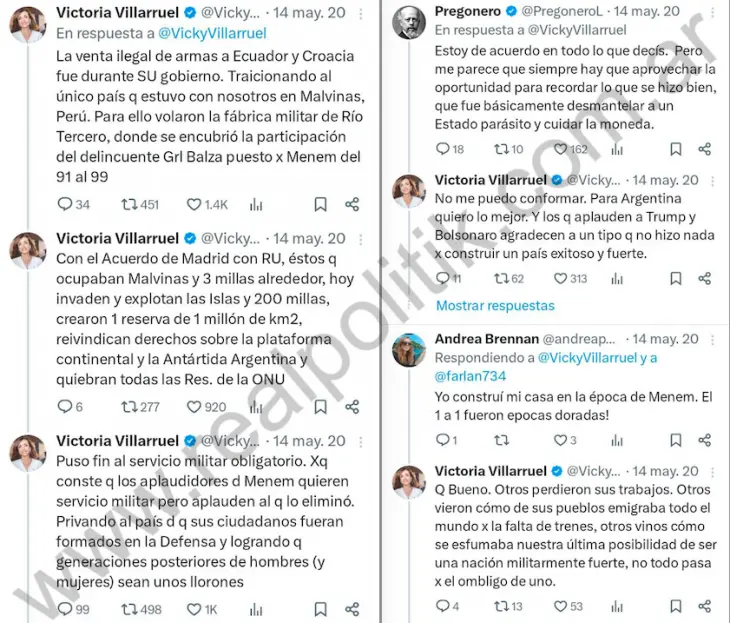The height and width of the screenshot is (623, 730).
Task: Open the @farlan734 mention link
Action: tap(470, 376)
